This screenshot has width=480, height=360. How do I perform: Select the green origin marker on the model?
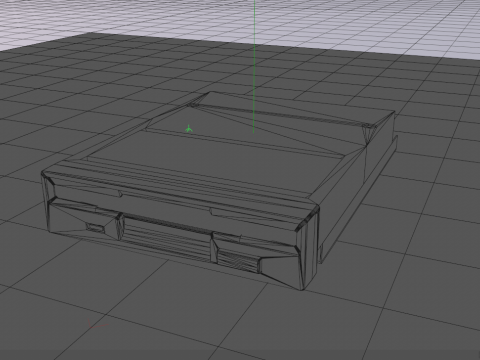point(189,129)
